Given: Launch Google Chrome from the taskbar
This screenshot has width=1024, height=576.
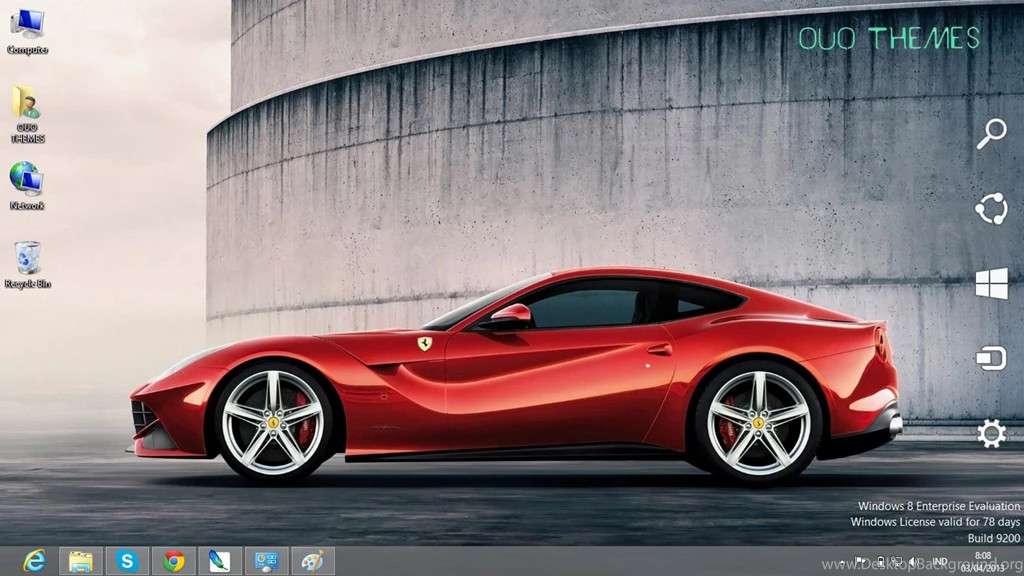Looking at the screenshot, I should click(174, 561).
